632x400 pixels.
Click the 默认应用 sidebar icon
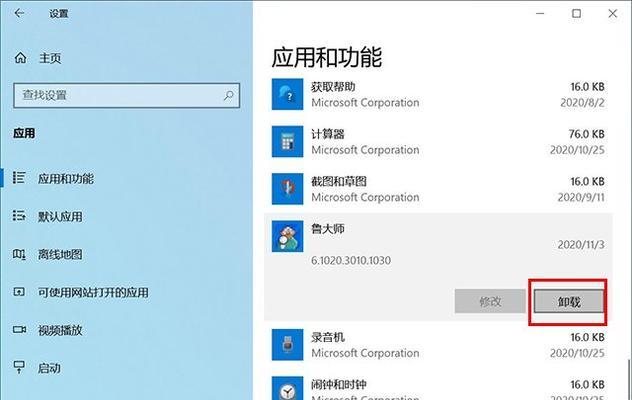click(19, 216)
